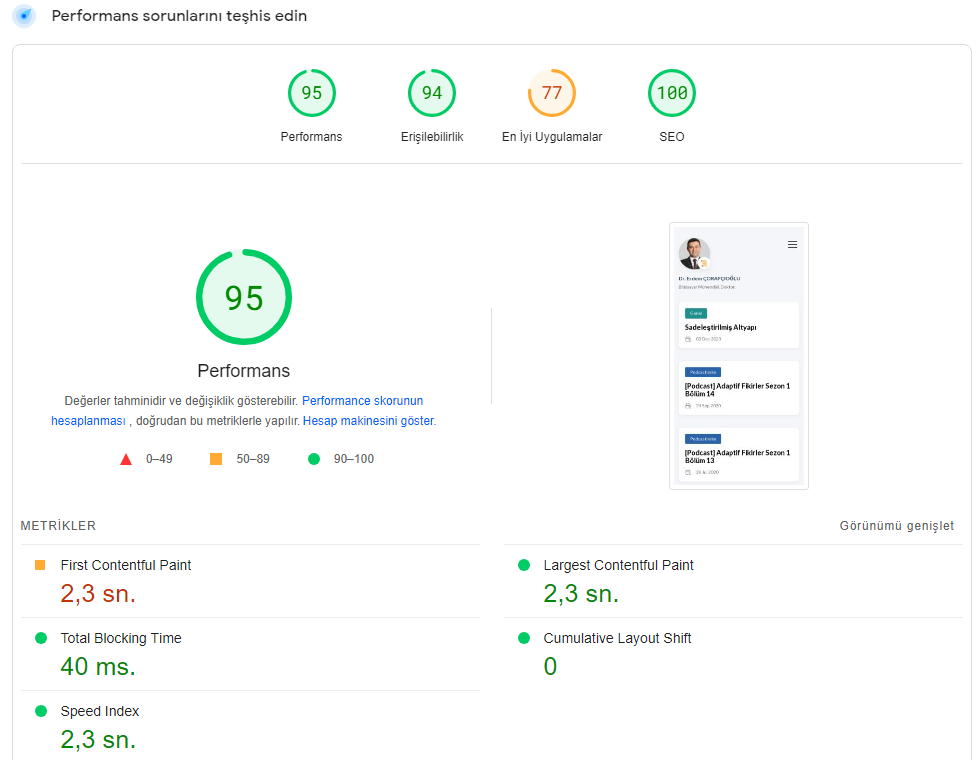Viewport: 979px width, 760px height.
Task: Expand metrics with Görünümü genişlet
Action: 896,526
